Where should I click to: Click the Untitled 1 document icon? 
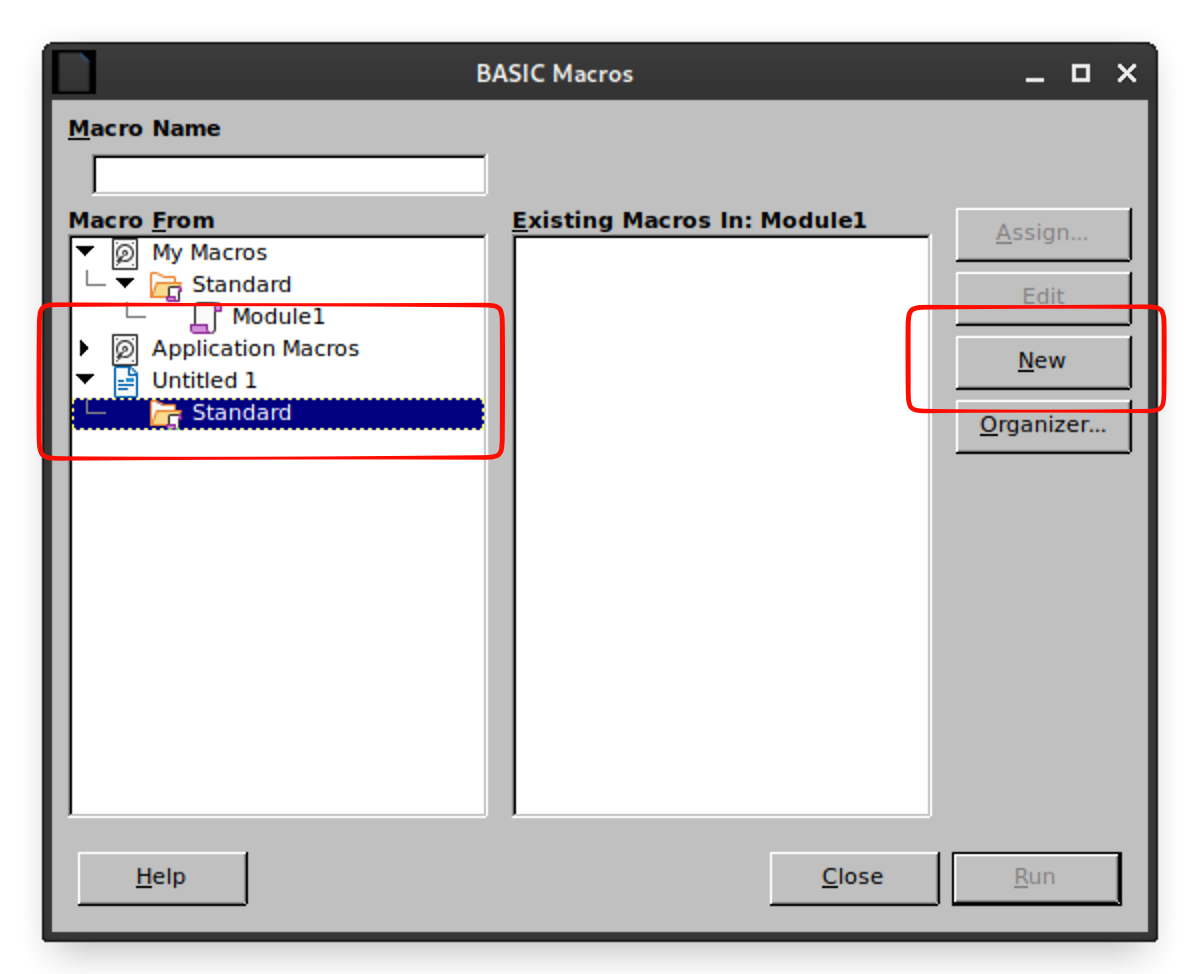coord(125,381)
